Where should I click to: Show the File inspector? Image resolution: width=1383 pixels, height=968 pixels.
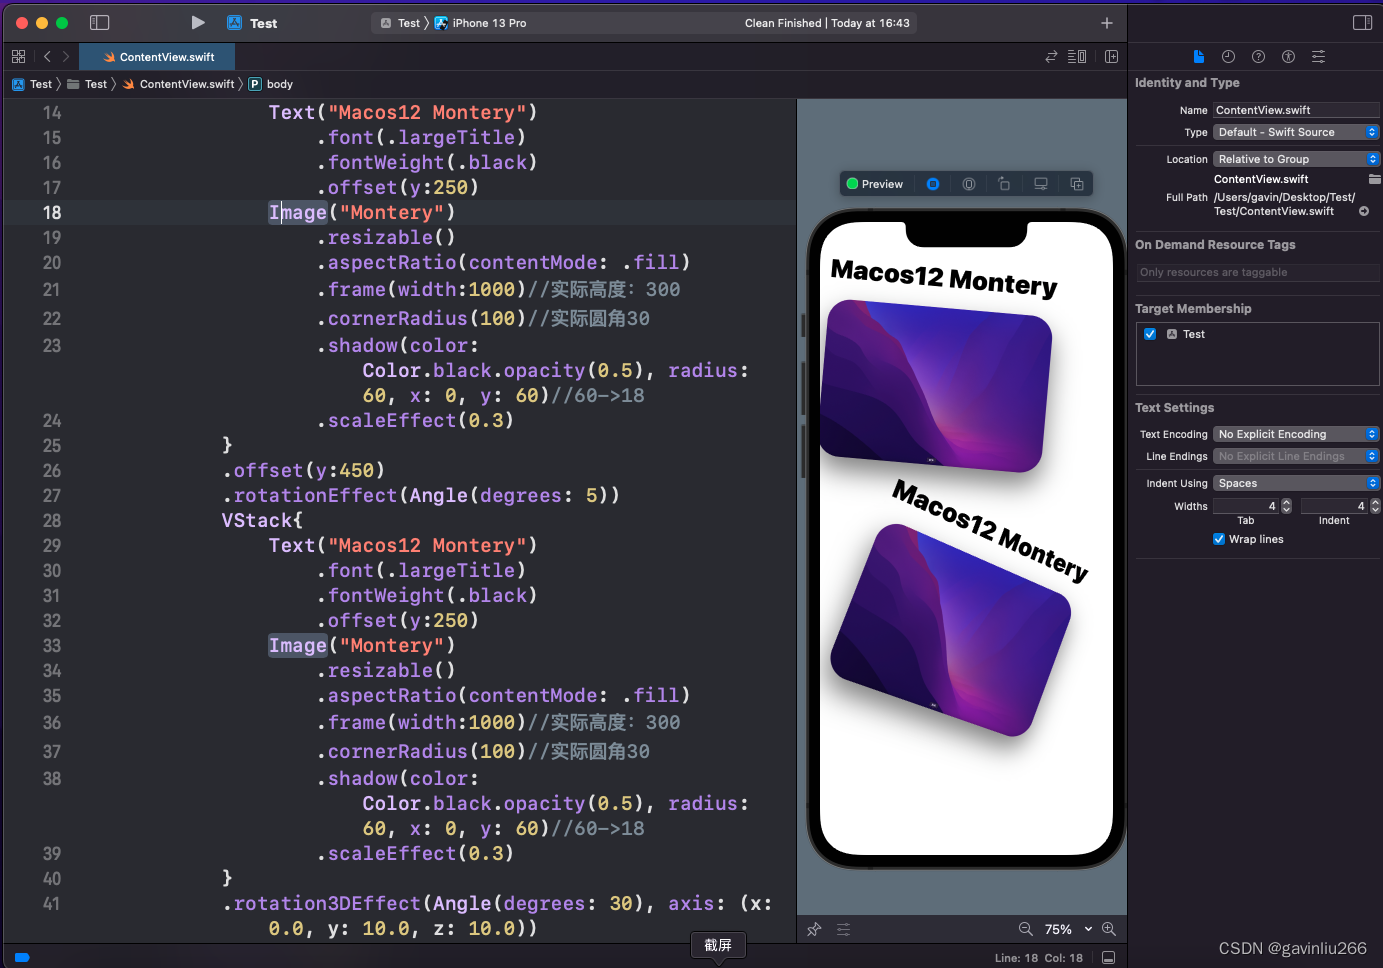pos(1198,57)
